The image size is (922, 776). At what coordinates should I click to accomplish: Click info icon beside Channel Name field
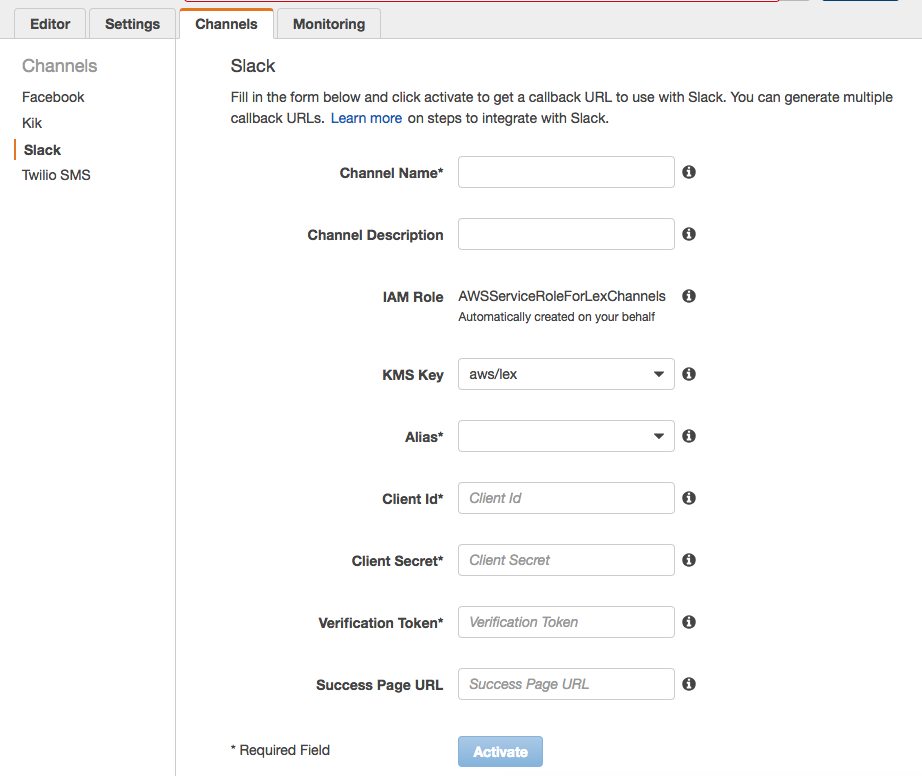point(688,172)
